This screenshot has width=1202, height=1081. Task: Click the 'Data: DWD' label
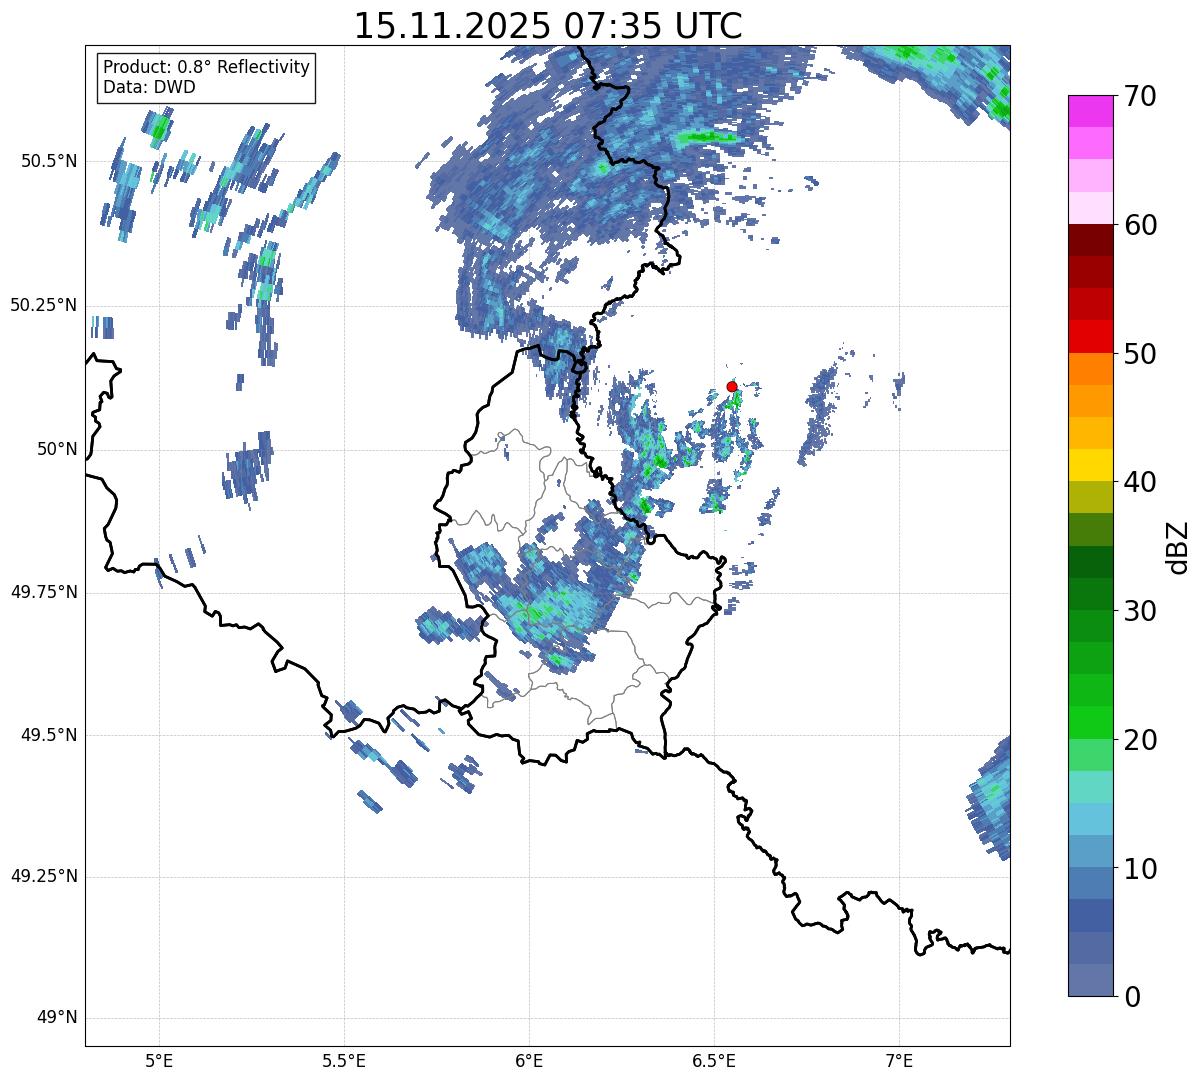[149, 87]
